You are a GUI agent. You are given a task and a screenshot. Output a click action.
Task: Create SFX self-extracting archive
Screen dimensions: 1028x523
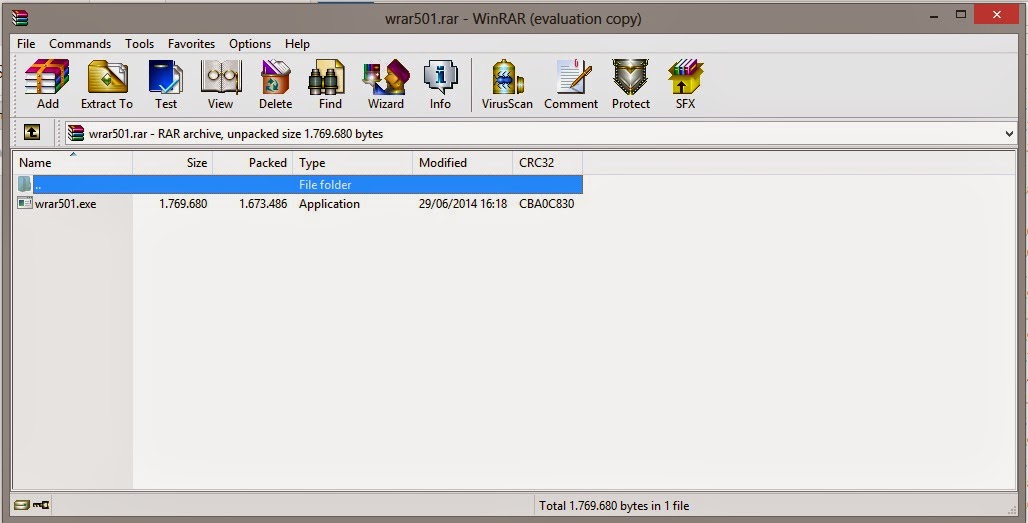(x=685, y=84)
